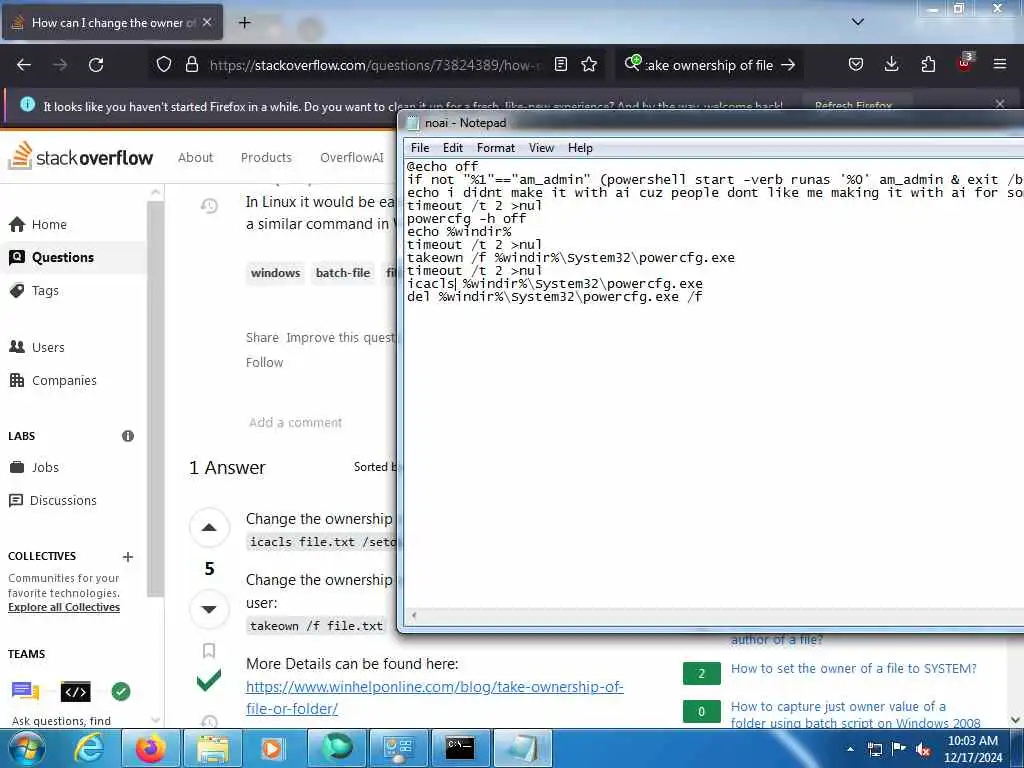The width and height of the screenshot is (1024, 768).
Task: Bookmark the answer with the bookmark icon
Action: point(209,650)
